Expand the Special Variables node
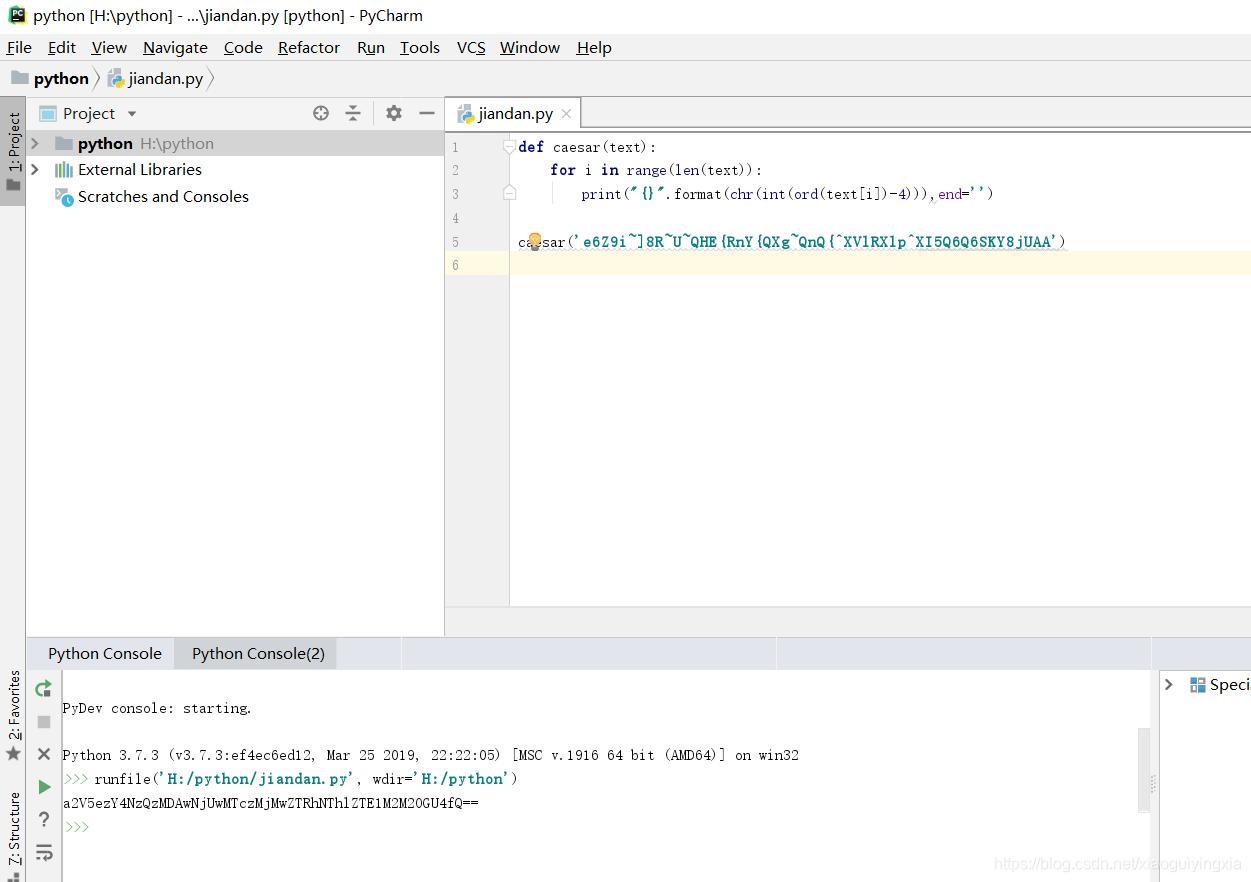This screenshot has height=882, width=1251. pos(1168,684)
